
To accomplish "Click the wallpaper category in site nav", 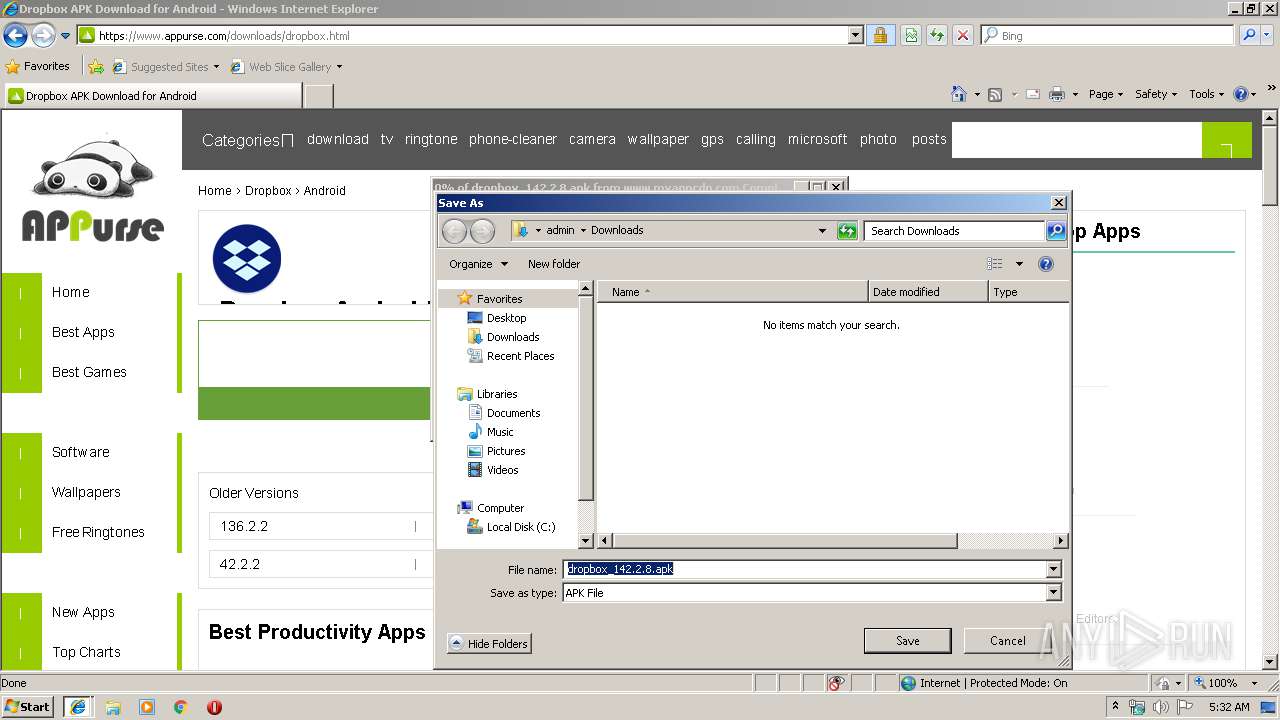I will coord(658,139).
